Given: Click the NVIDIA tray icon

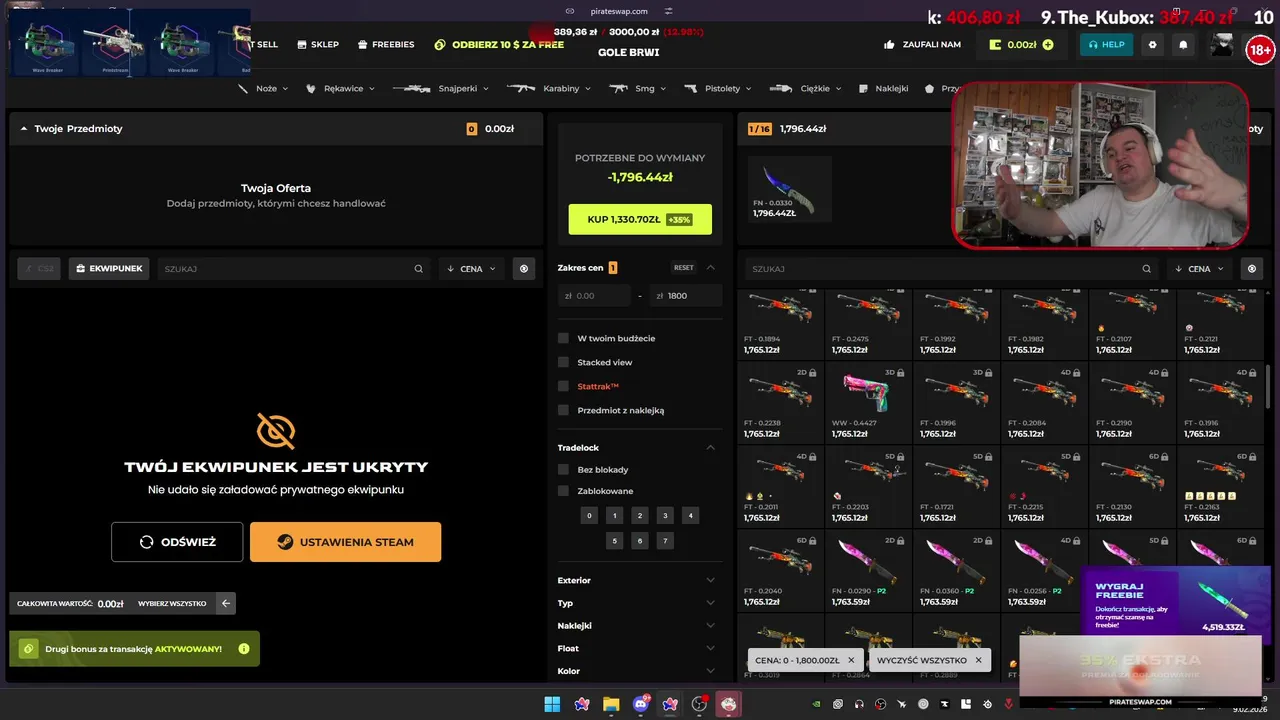Looking at the screenshot, I should 816,704.
